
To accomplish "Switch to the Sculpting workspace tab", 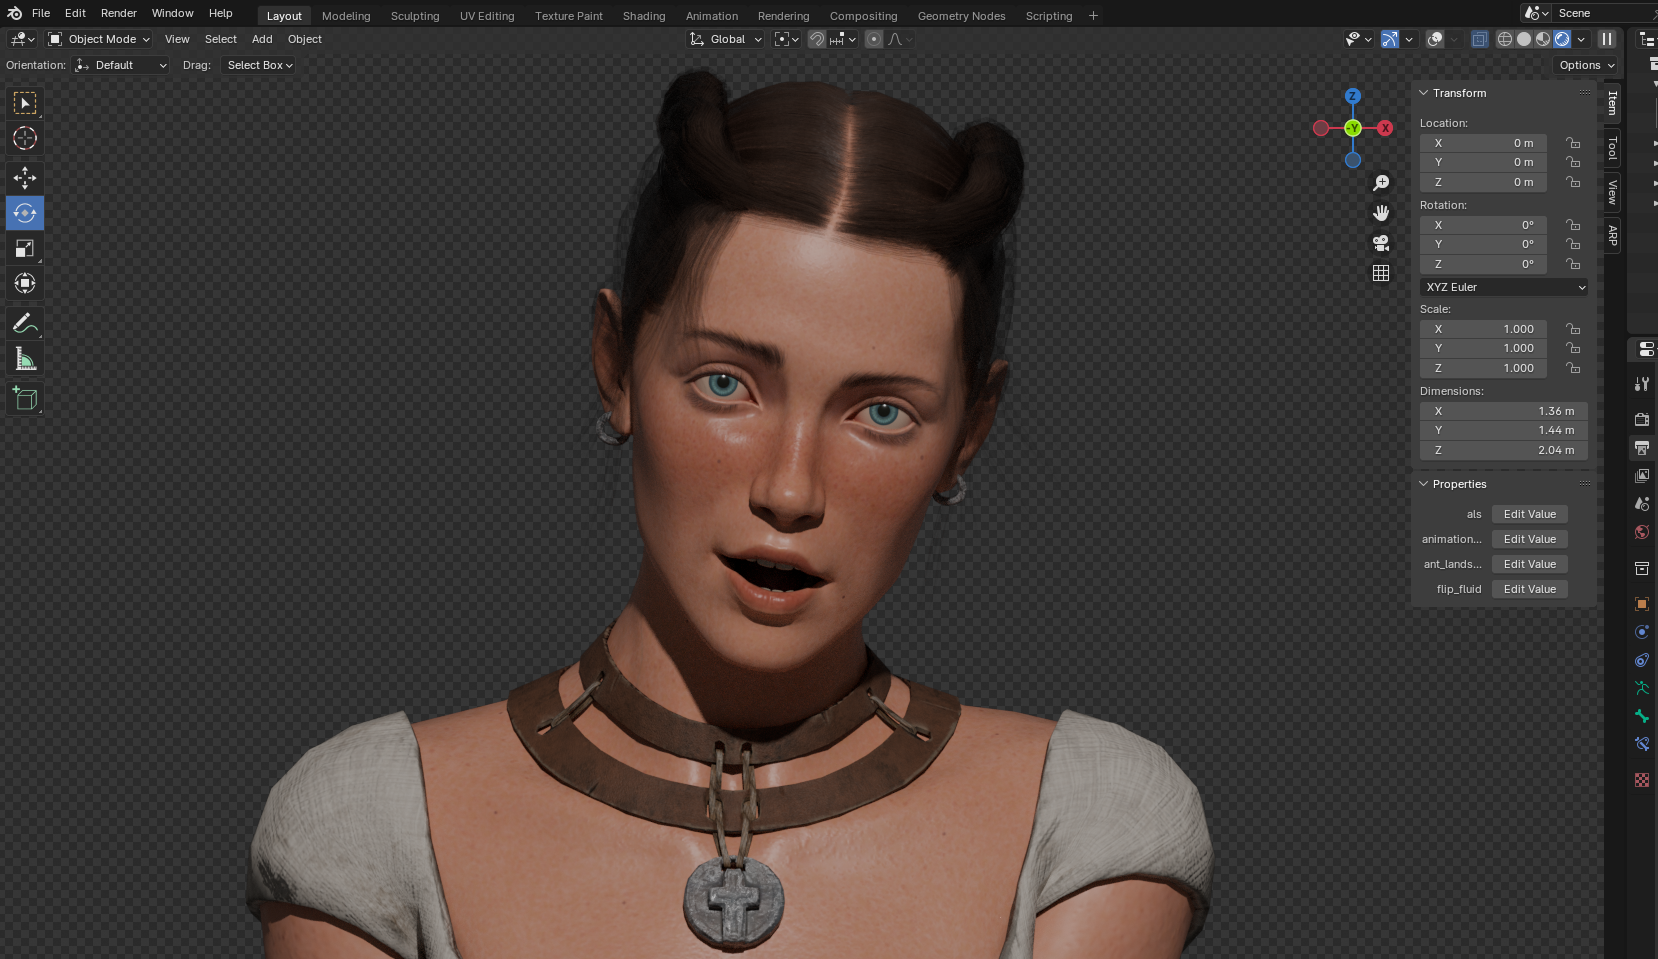I will click(415, 16).
